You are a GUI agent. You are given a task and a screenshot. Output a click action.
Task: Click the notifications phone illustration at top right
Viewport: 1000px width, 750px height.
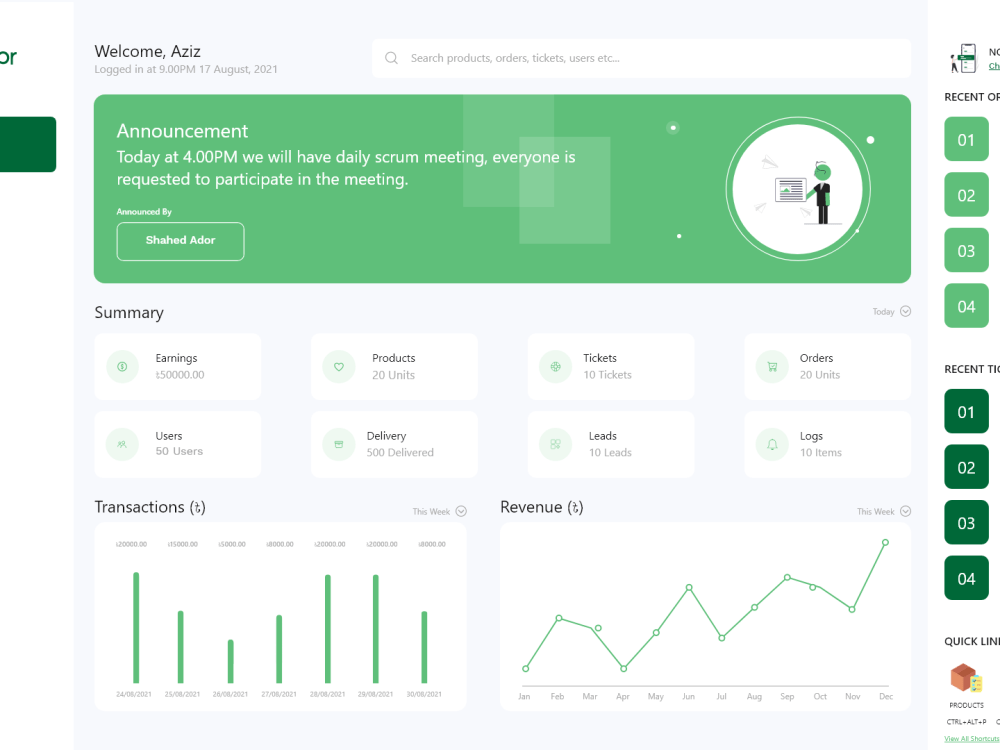pyautogui.click(x=963, y=57)
